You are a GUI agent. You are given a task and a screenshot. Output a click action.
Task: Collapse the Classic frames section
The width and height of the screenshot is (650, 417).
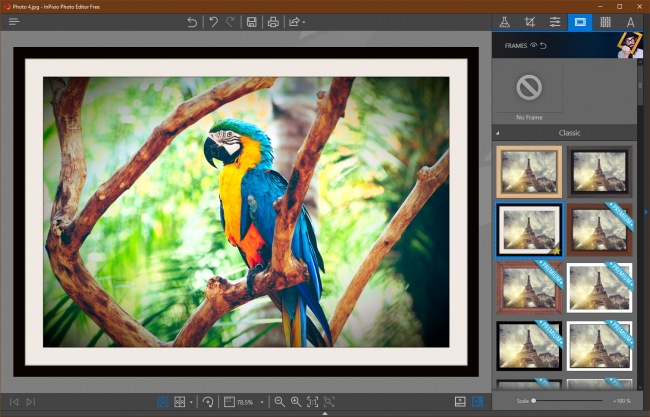pos(497,133)
